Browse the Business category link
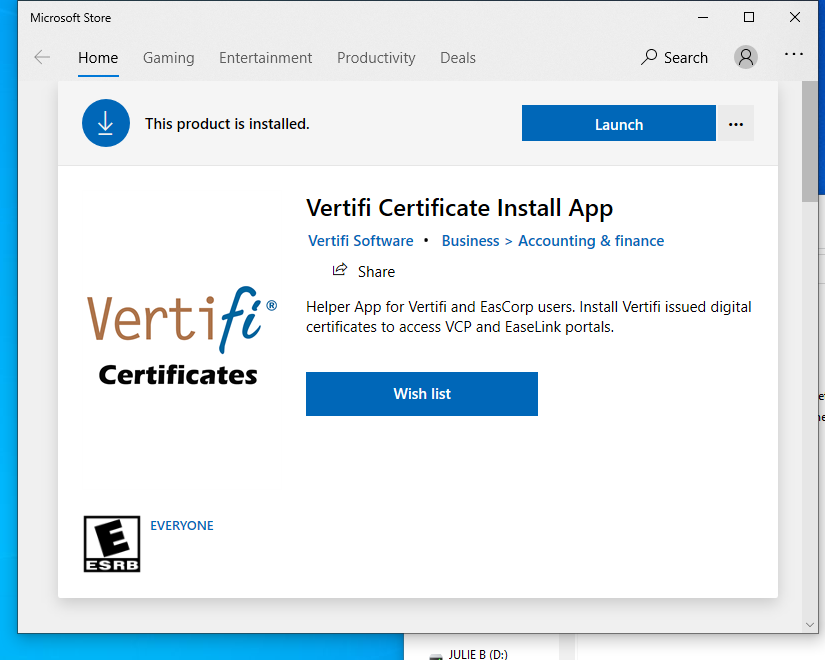Image resolution: width=825 pixels, height=660 pixels. 470,241
